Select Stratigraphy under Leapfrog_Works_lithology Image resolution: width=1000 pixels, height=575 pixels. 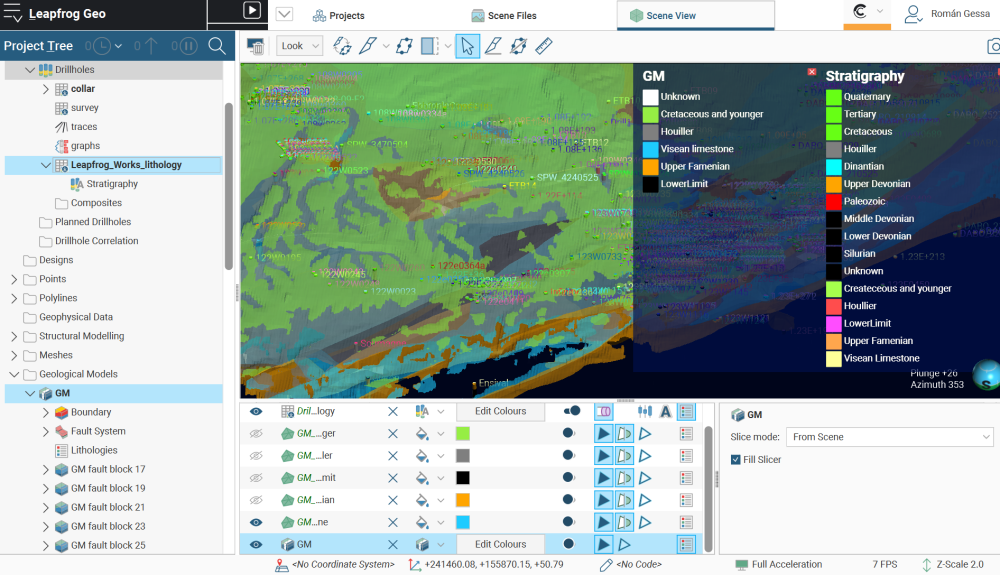click(112, 184)
